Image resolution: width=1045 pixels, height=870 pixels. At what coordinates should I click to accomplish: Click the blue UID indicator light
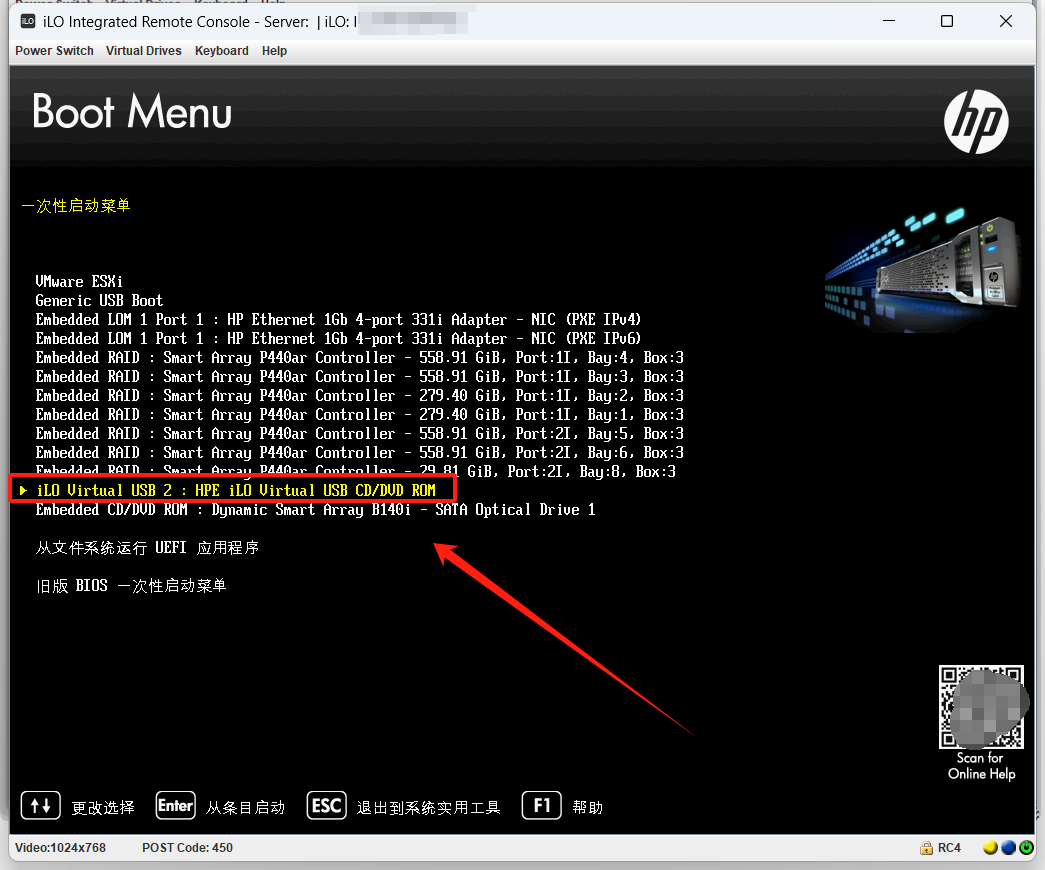(x=1008, y=848)
